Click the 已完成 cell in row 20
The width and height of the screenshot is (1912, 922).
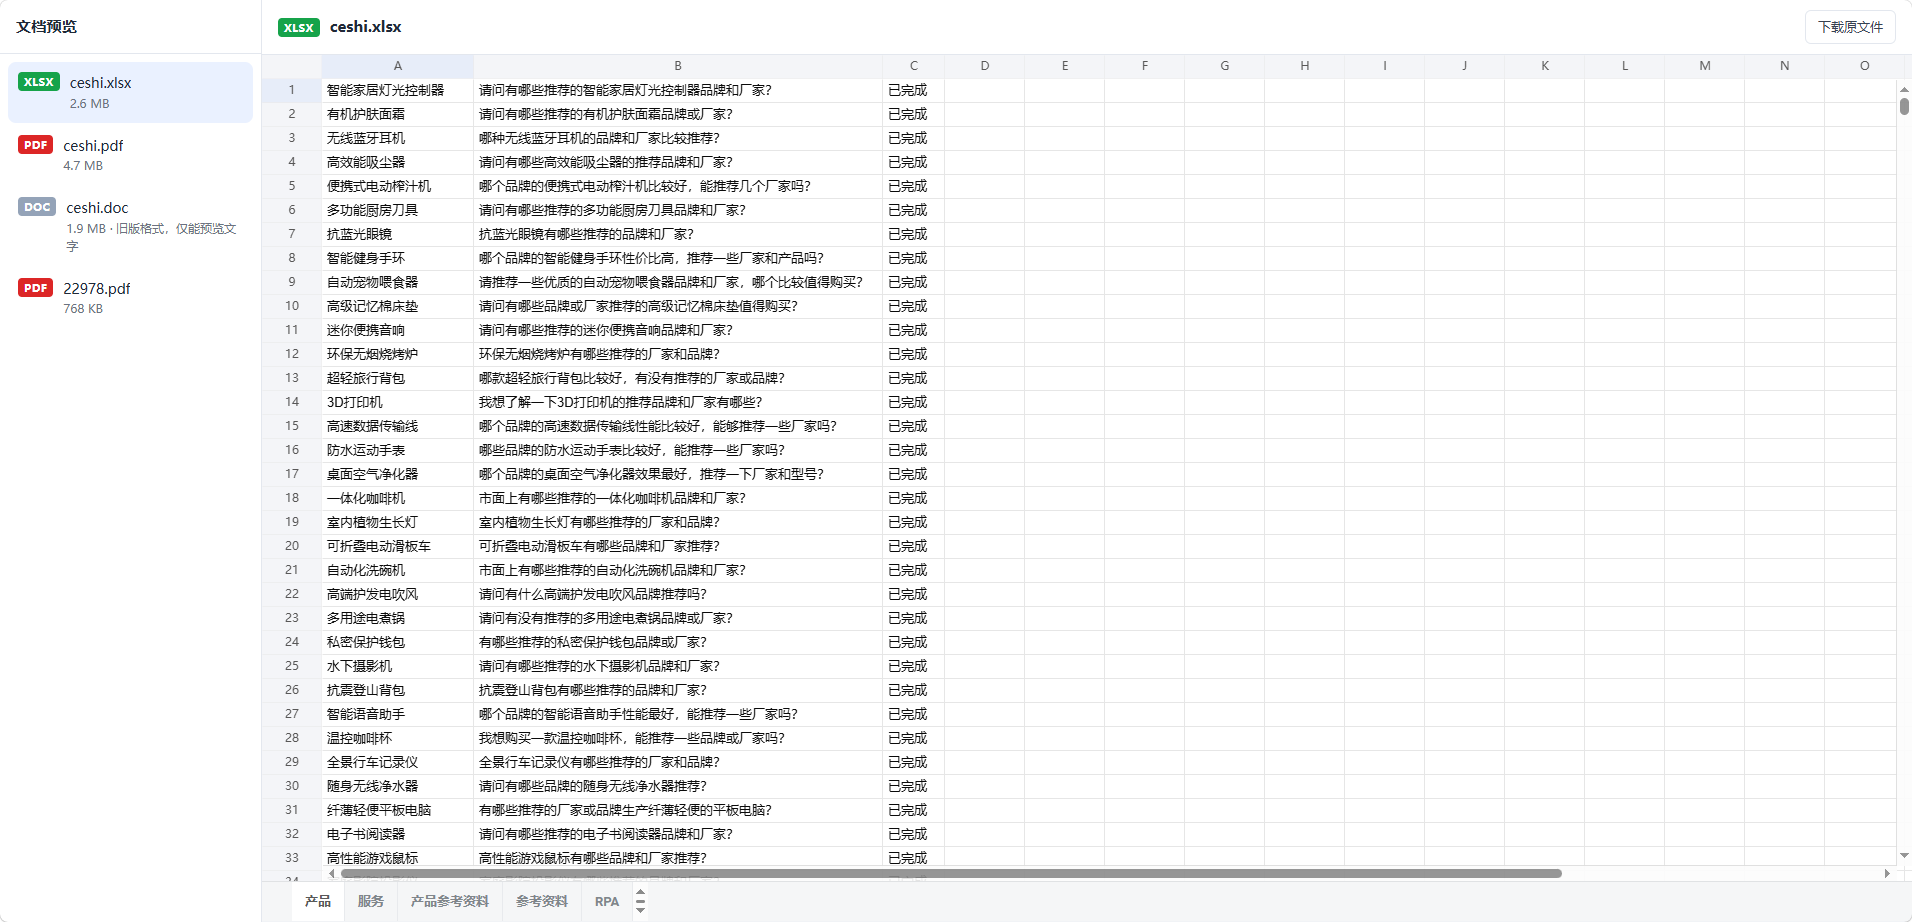coord(914,546)
